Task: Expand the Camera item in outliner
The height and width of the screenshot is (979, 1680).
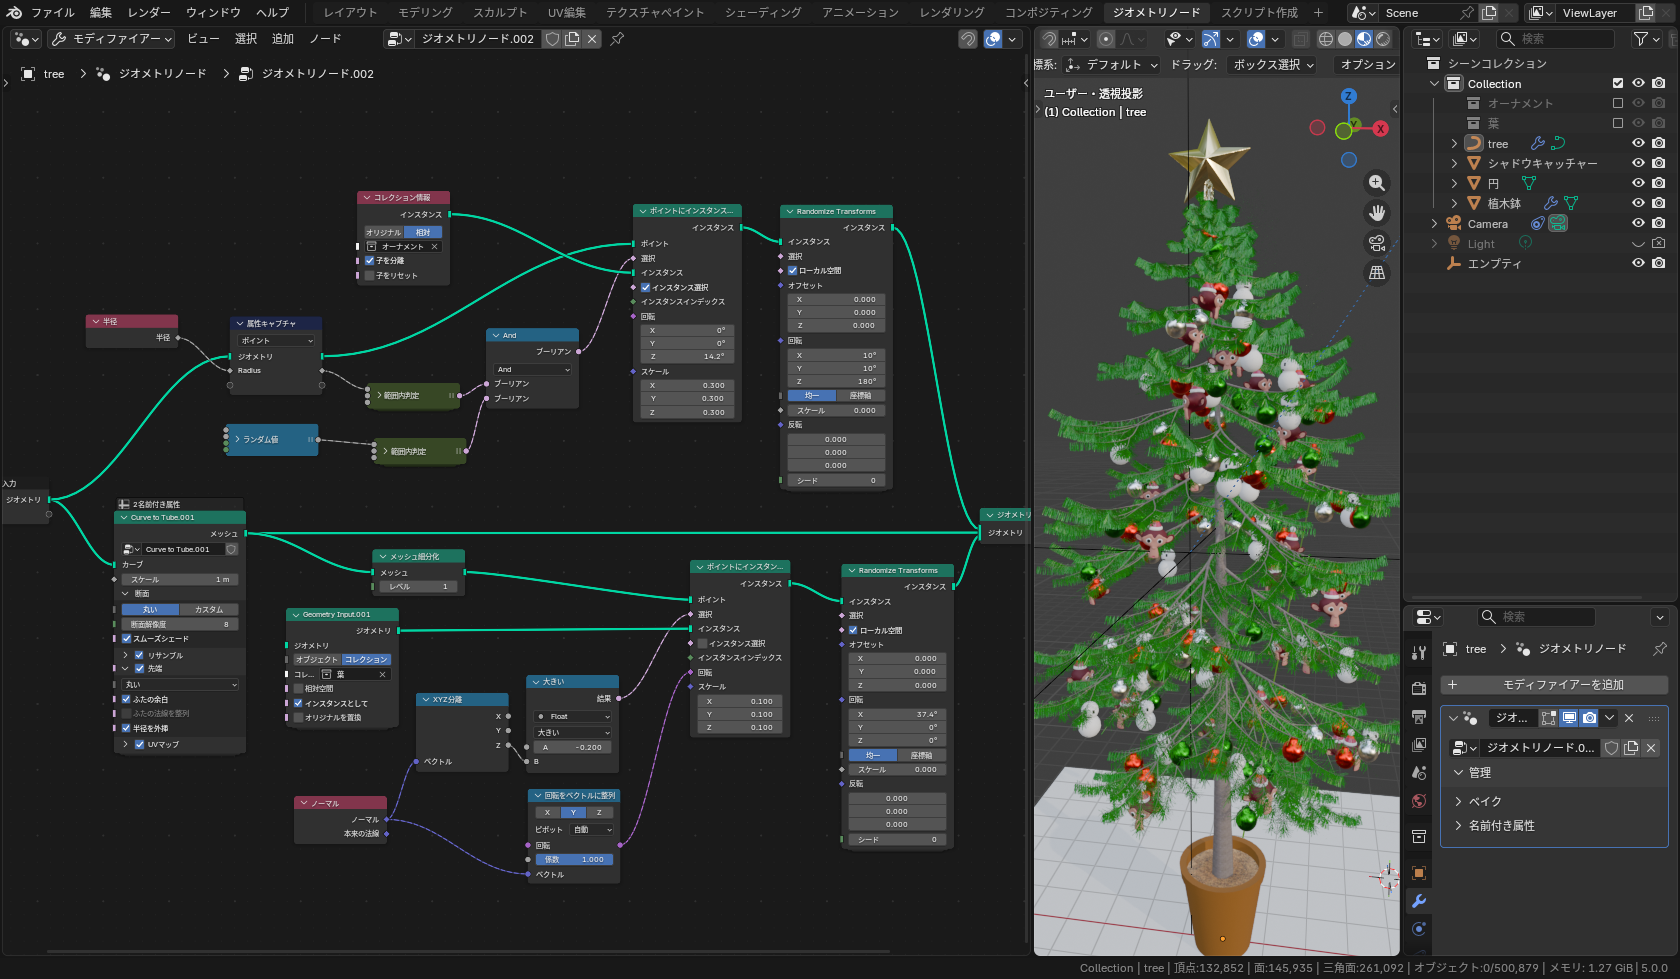Action: [1434, 223]
